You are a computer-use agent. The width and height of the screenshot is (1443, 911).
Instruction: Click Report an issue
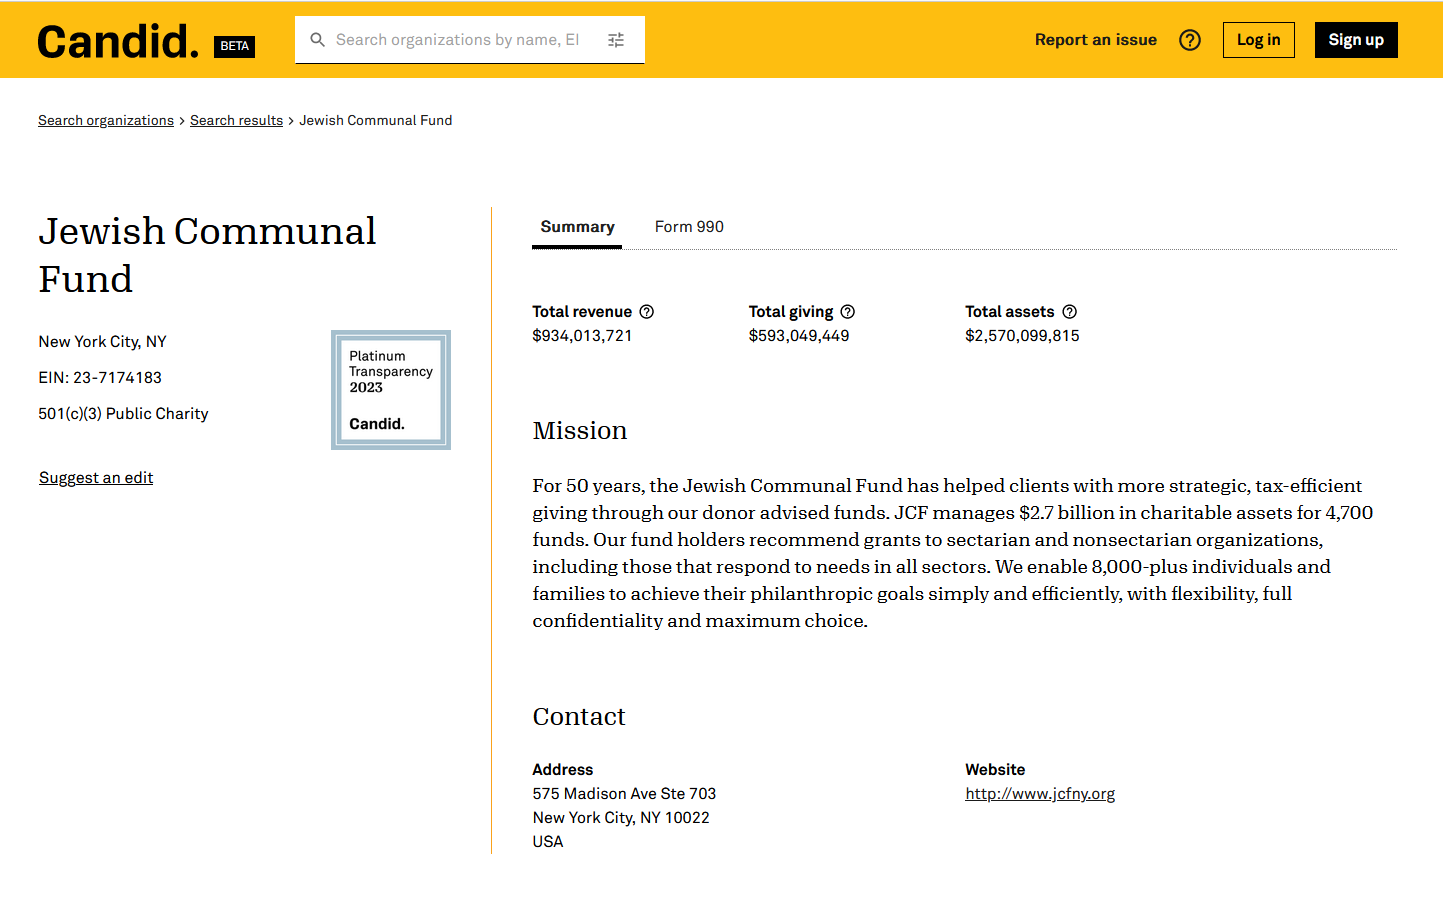[1096, 40]
